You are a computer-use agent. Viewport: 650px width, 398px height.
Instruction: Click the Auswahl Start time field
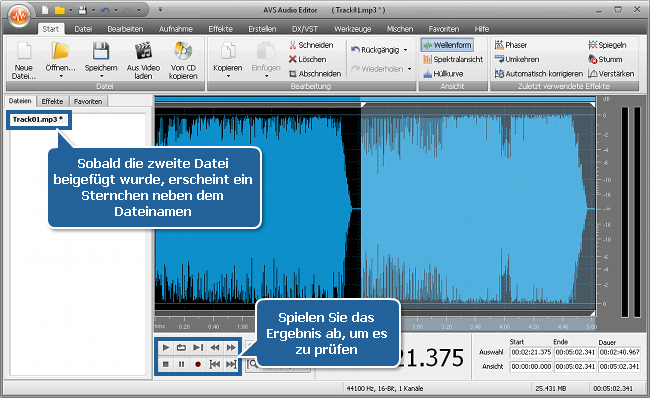[531, 352]
